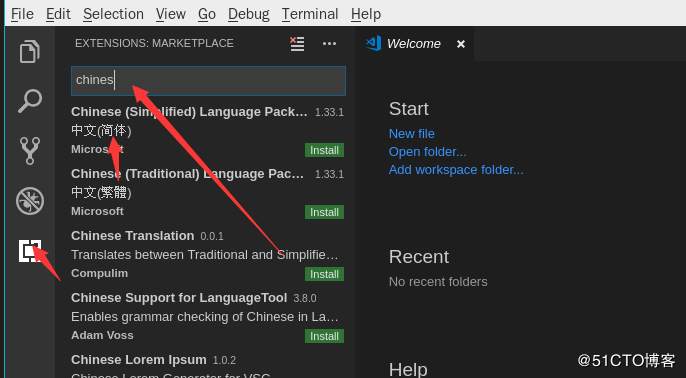
Task: Open the Extensions more actions menu
Action: click(x=329, y=44)
